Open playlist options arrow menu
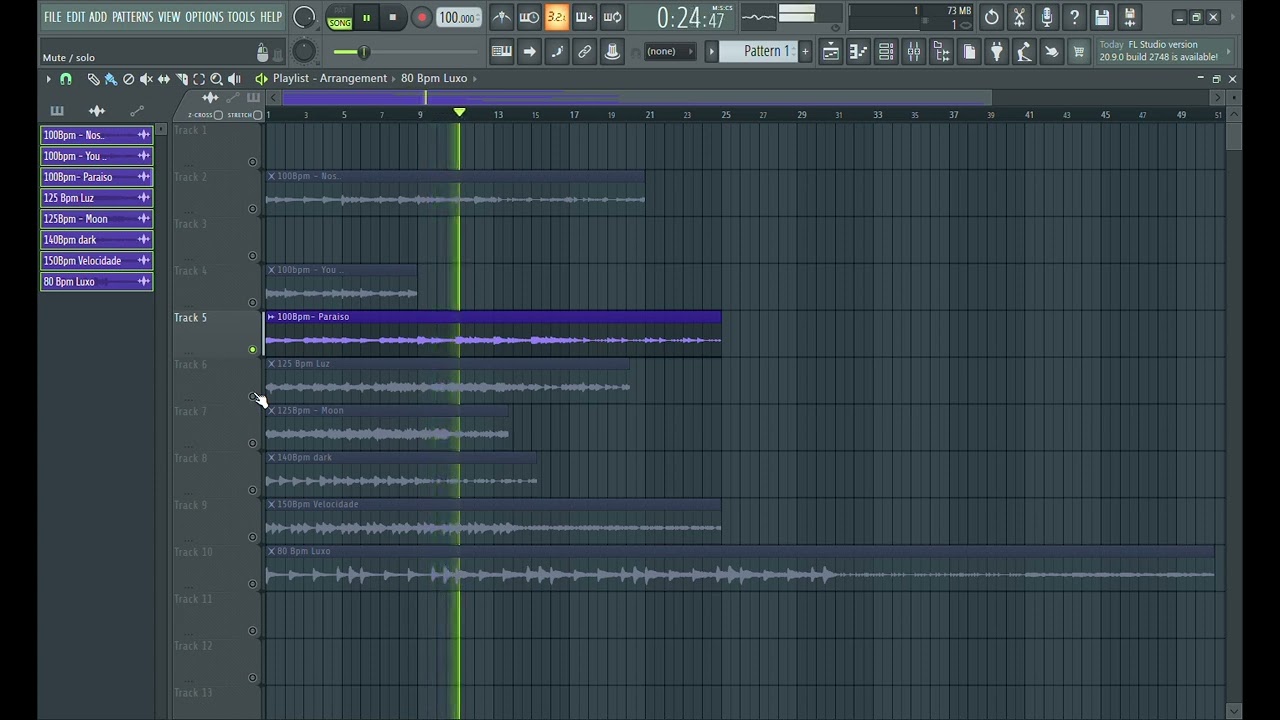The width and height of the screenshot is (1280, 720). [47, 79]
